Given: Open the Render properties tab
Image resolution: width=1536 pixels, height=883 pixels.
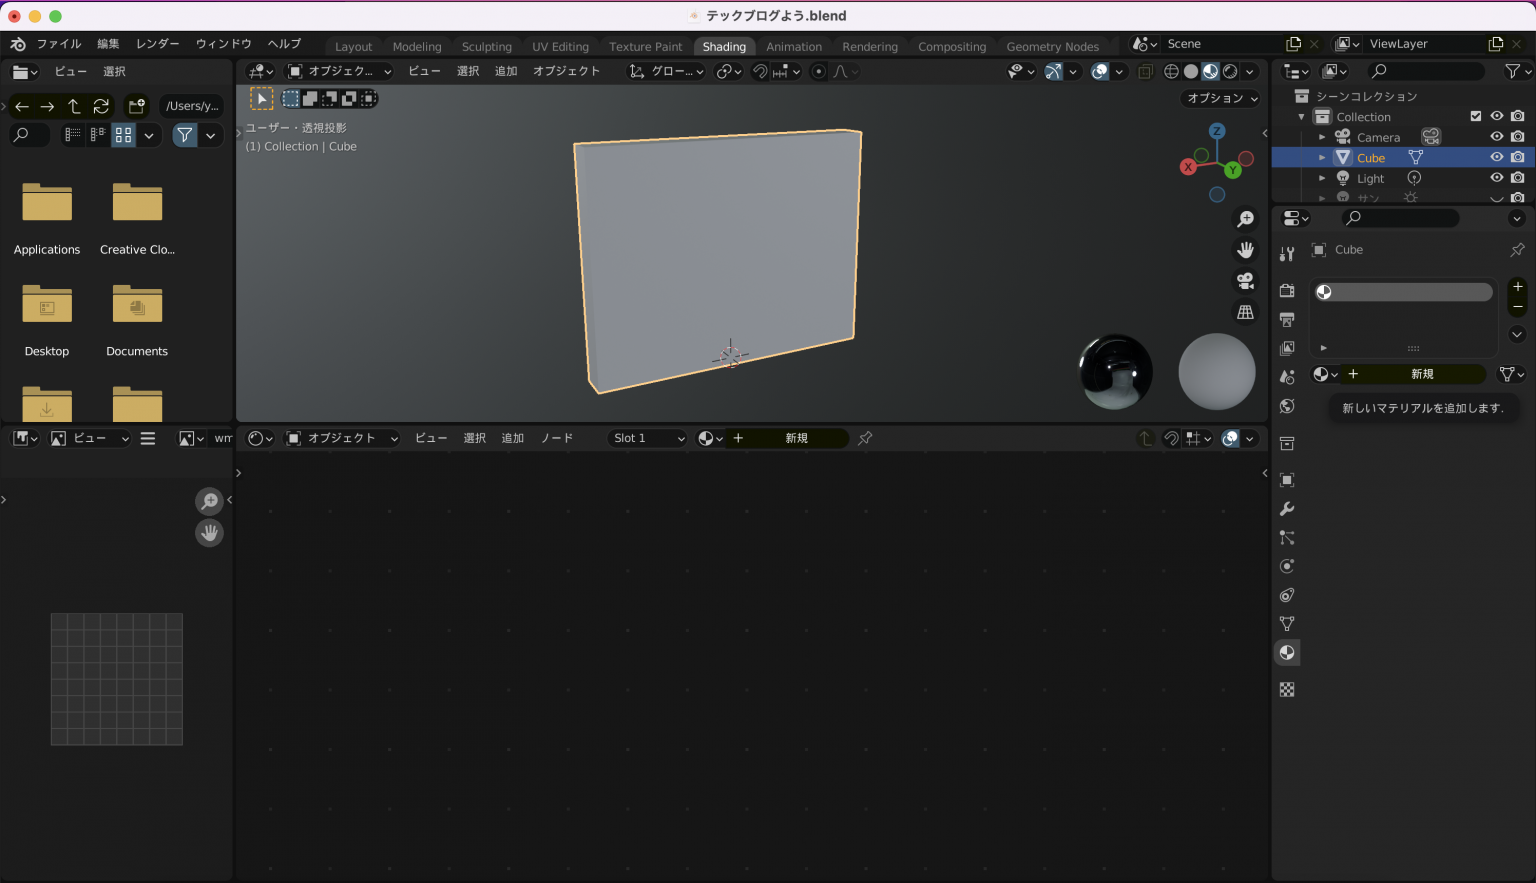Looking at the screenshot, I should [1287, 290].
